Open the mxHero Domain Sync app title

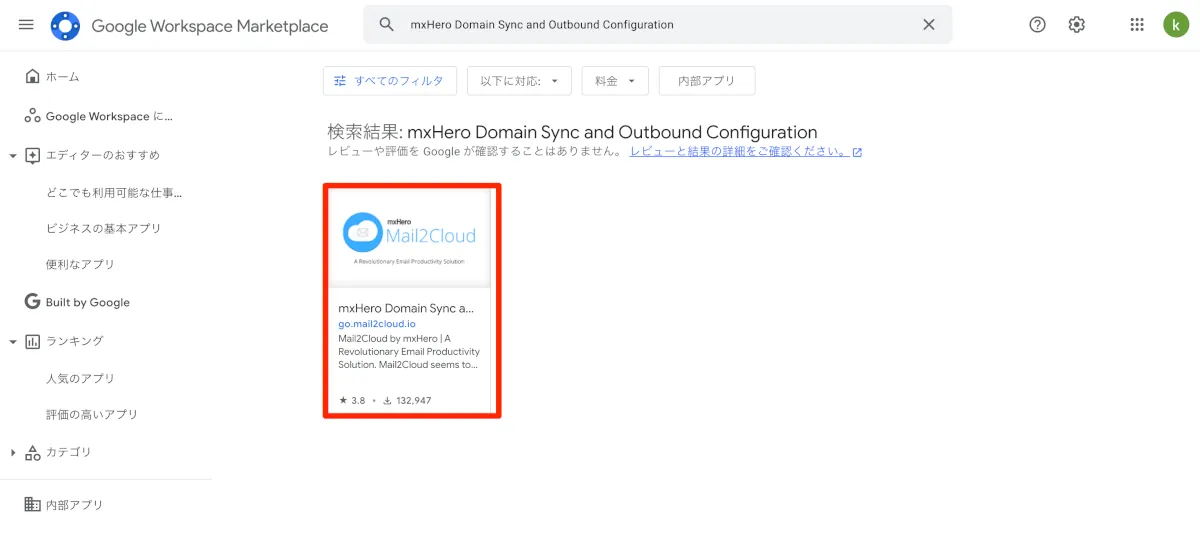(406, 308)
